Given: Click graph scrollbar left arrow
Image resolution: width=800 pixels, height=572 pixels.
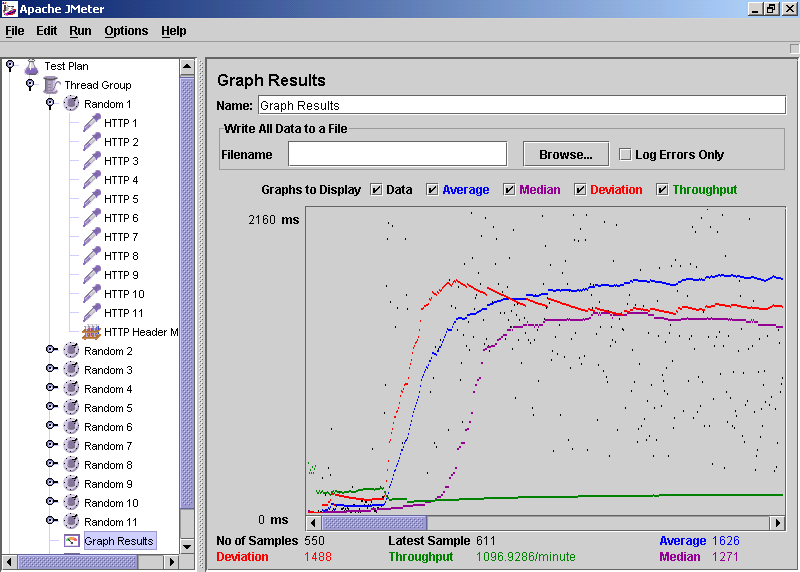Looking at the screenshot, I should 313,523.
